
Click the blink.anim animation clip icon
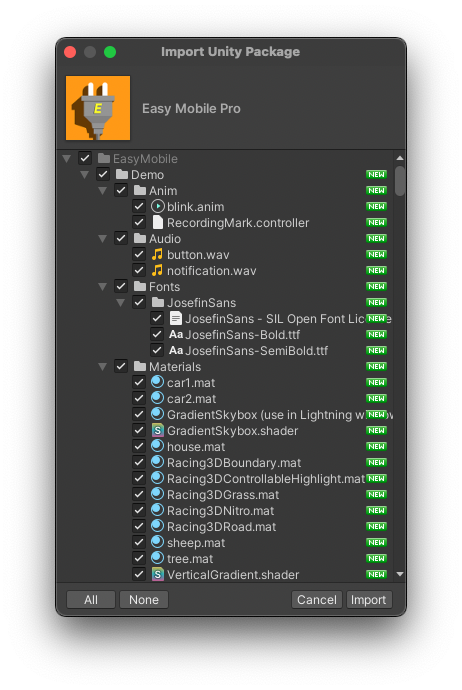pos(158,206)
